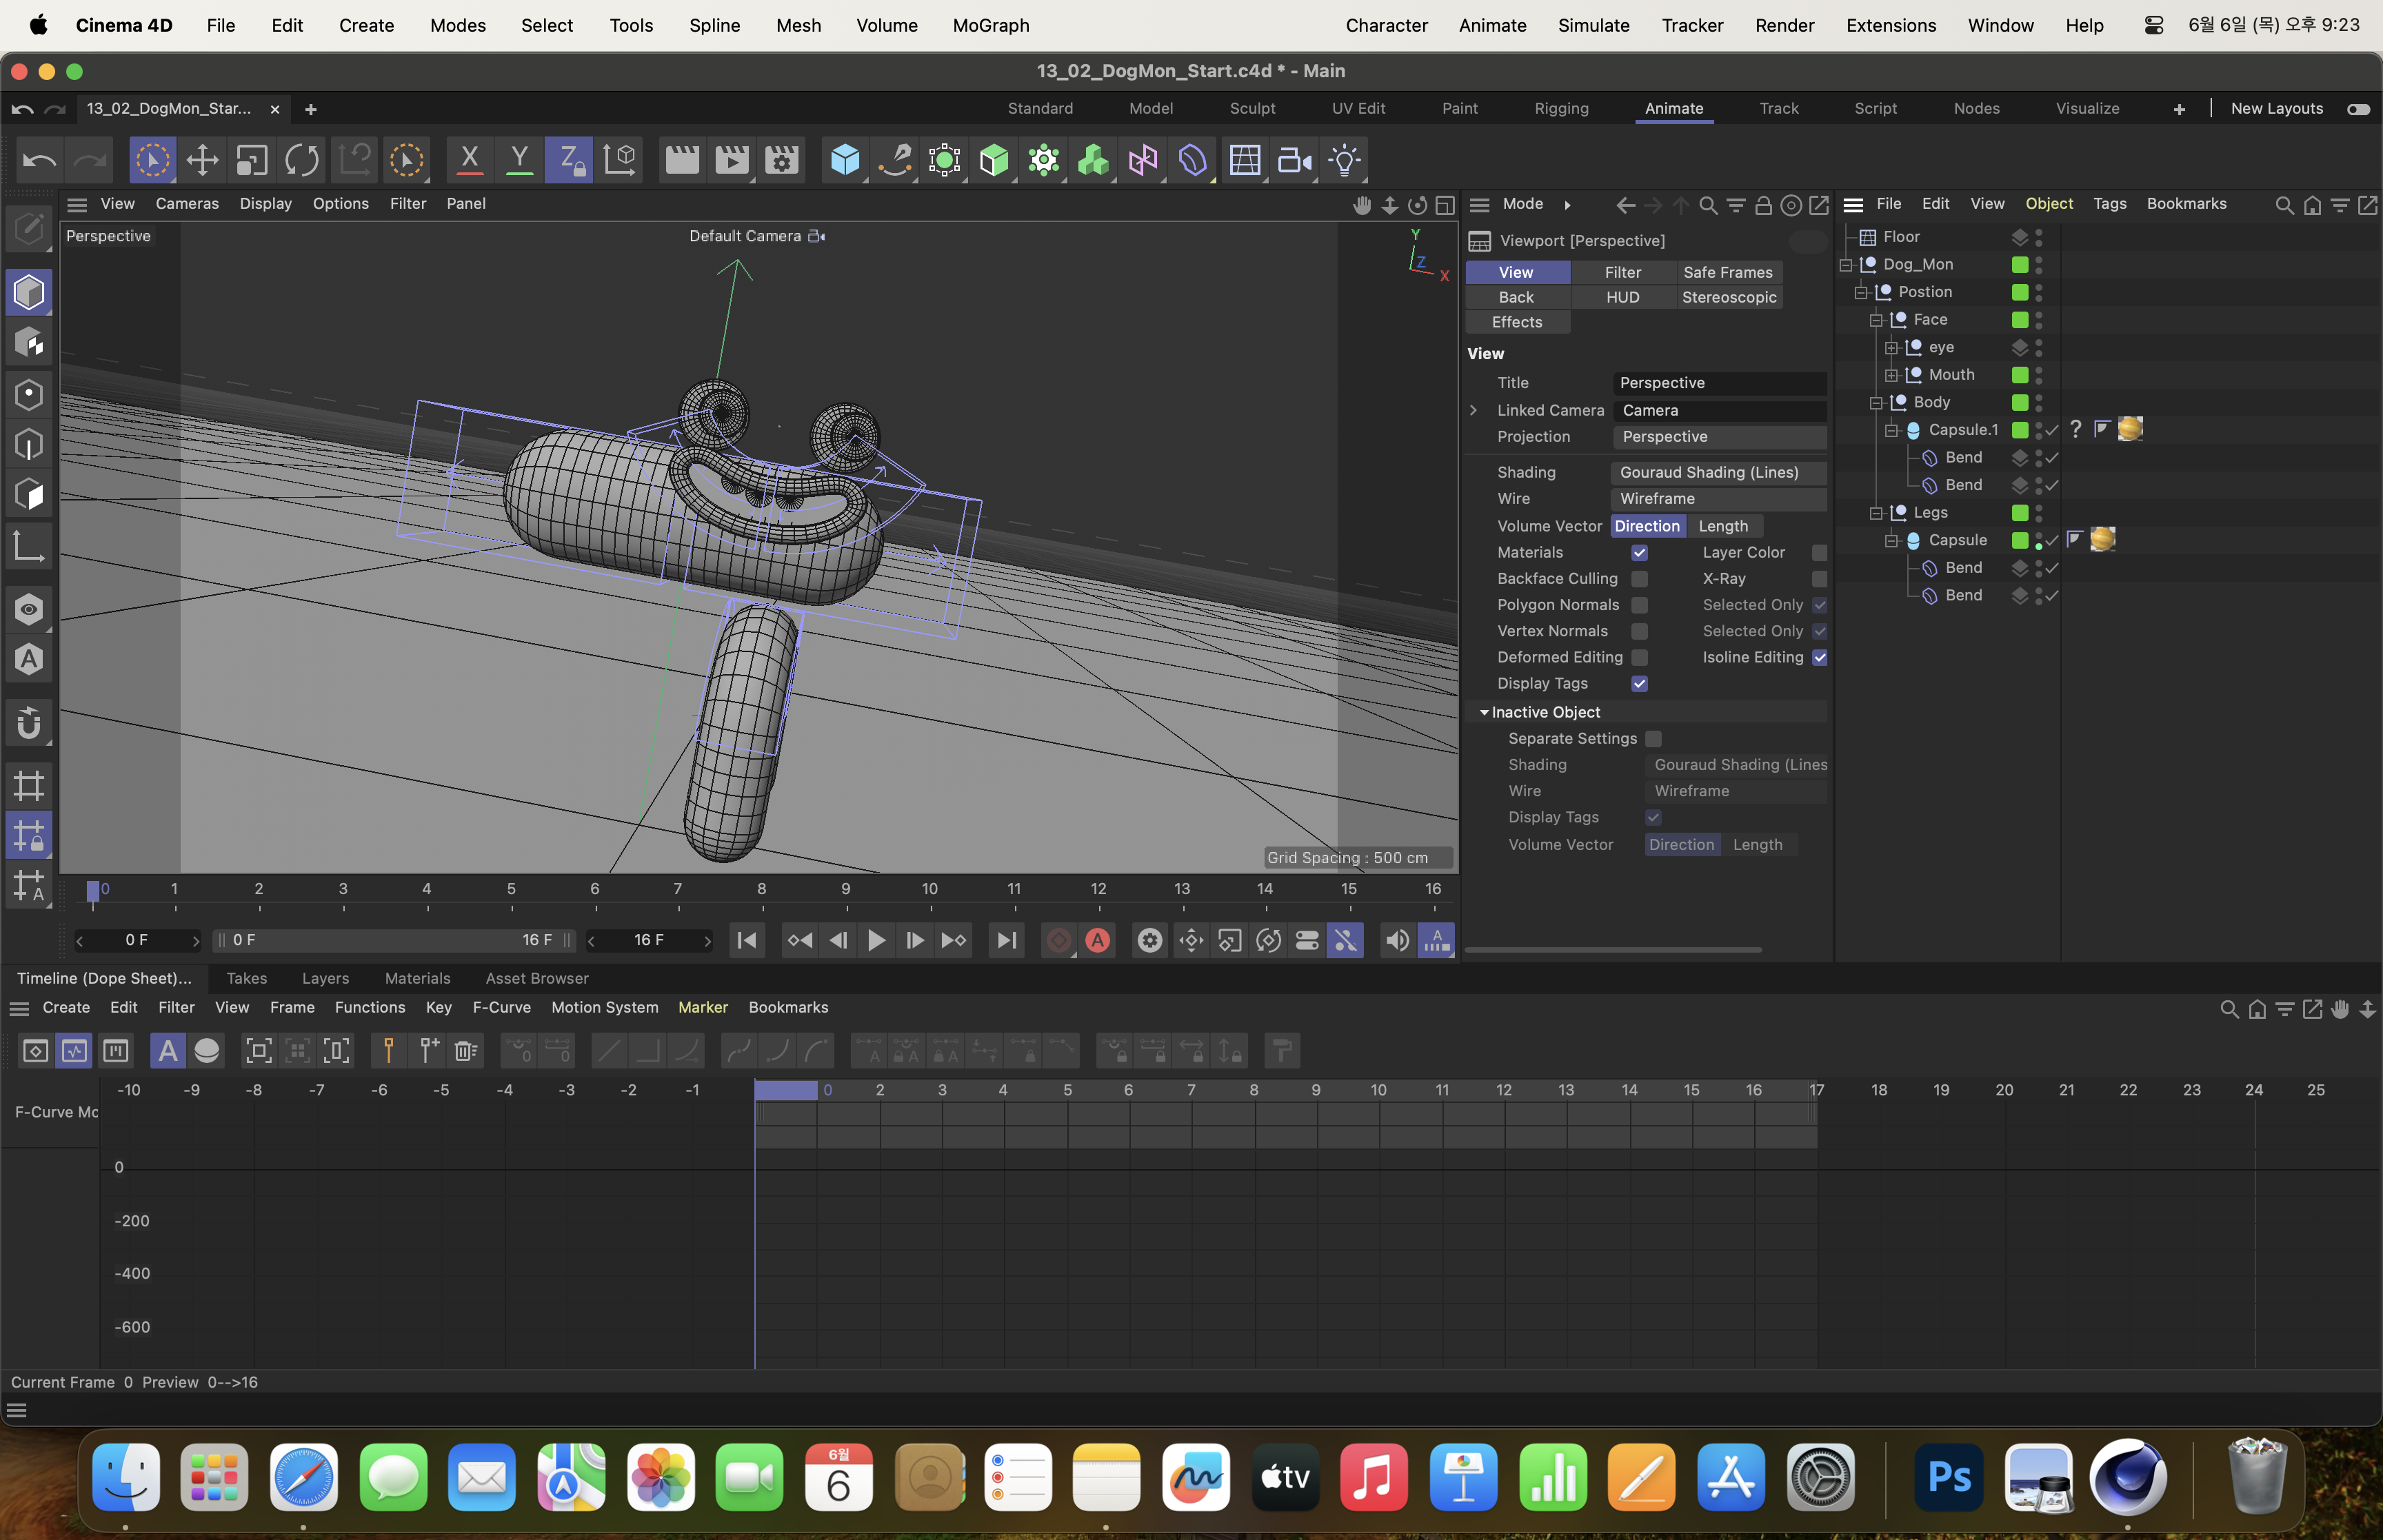This screenshot has width=2383, height=1540.
Task: Toggle sound playback speaker icon
Action: point(1397,940)
